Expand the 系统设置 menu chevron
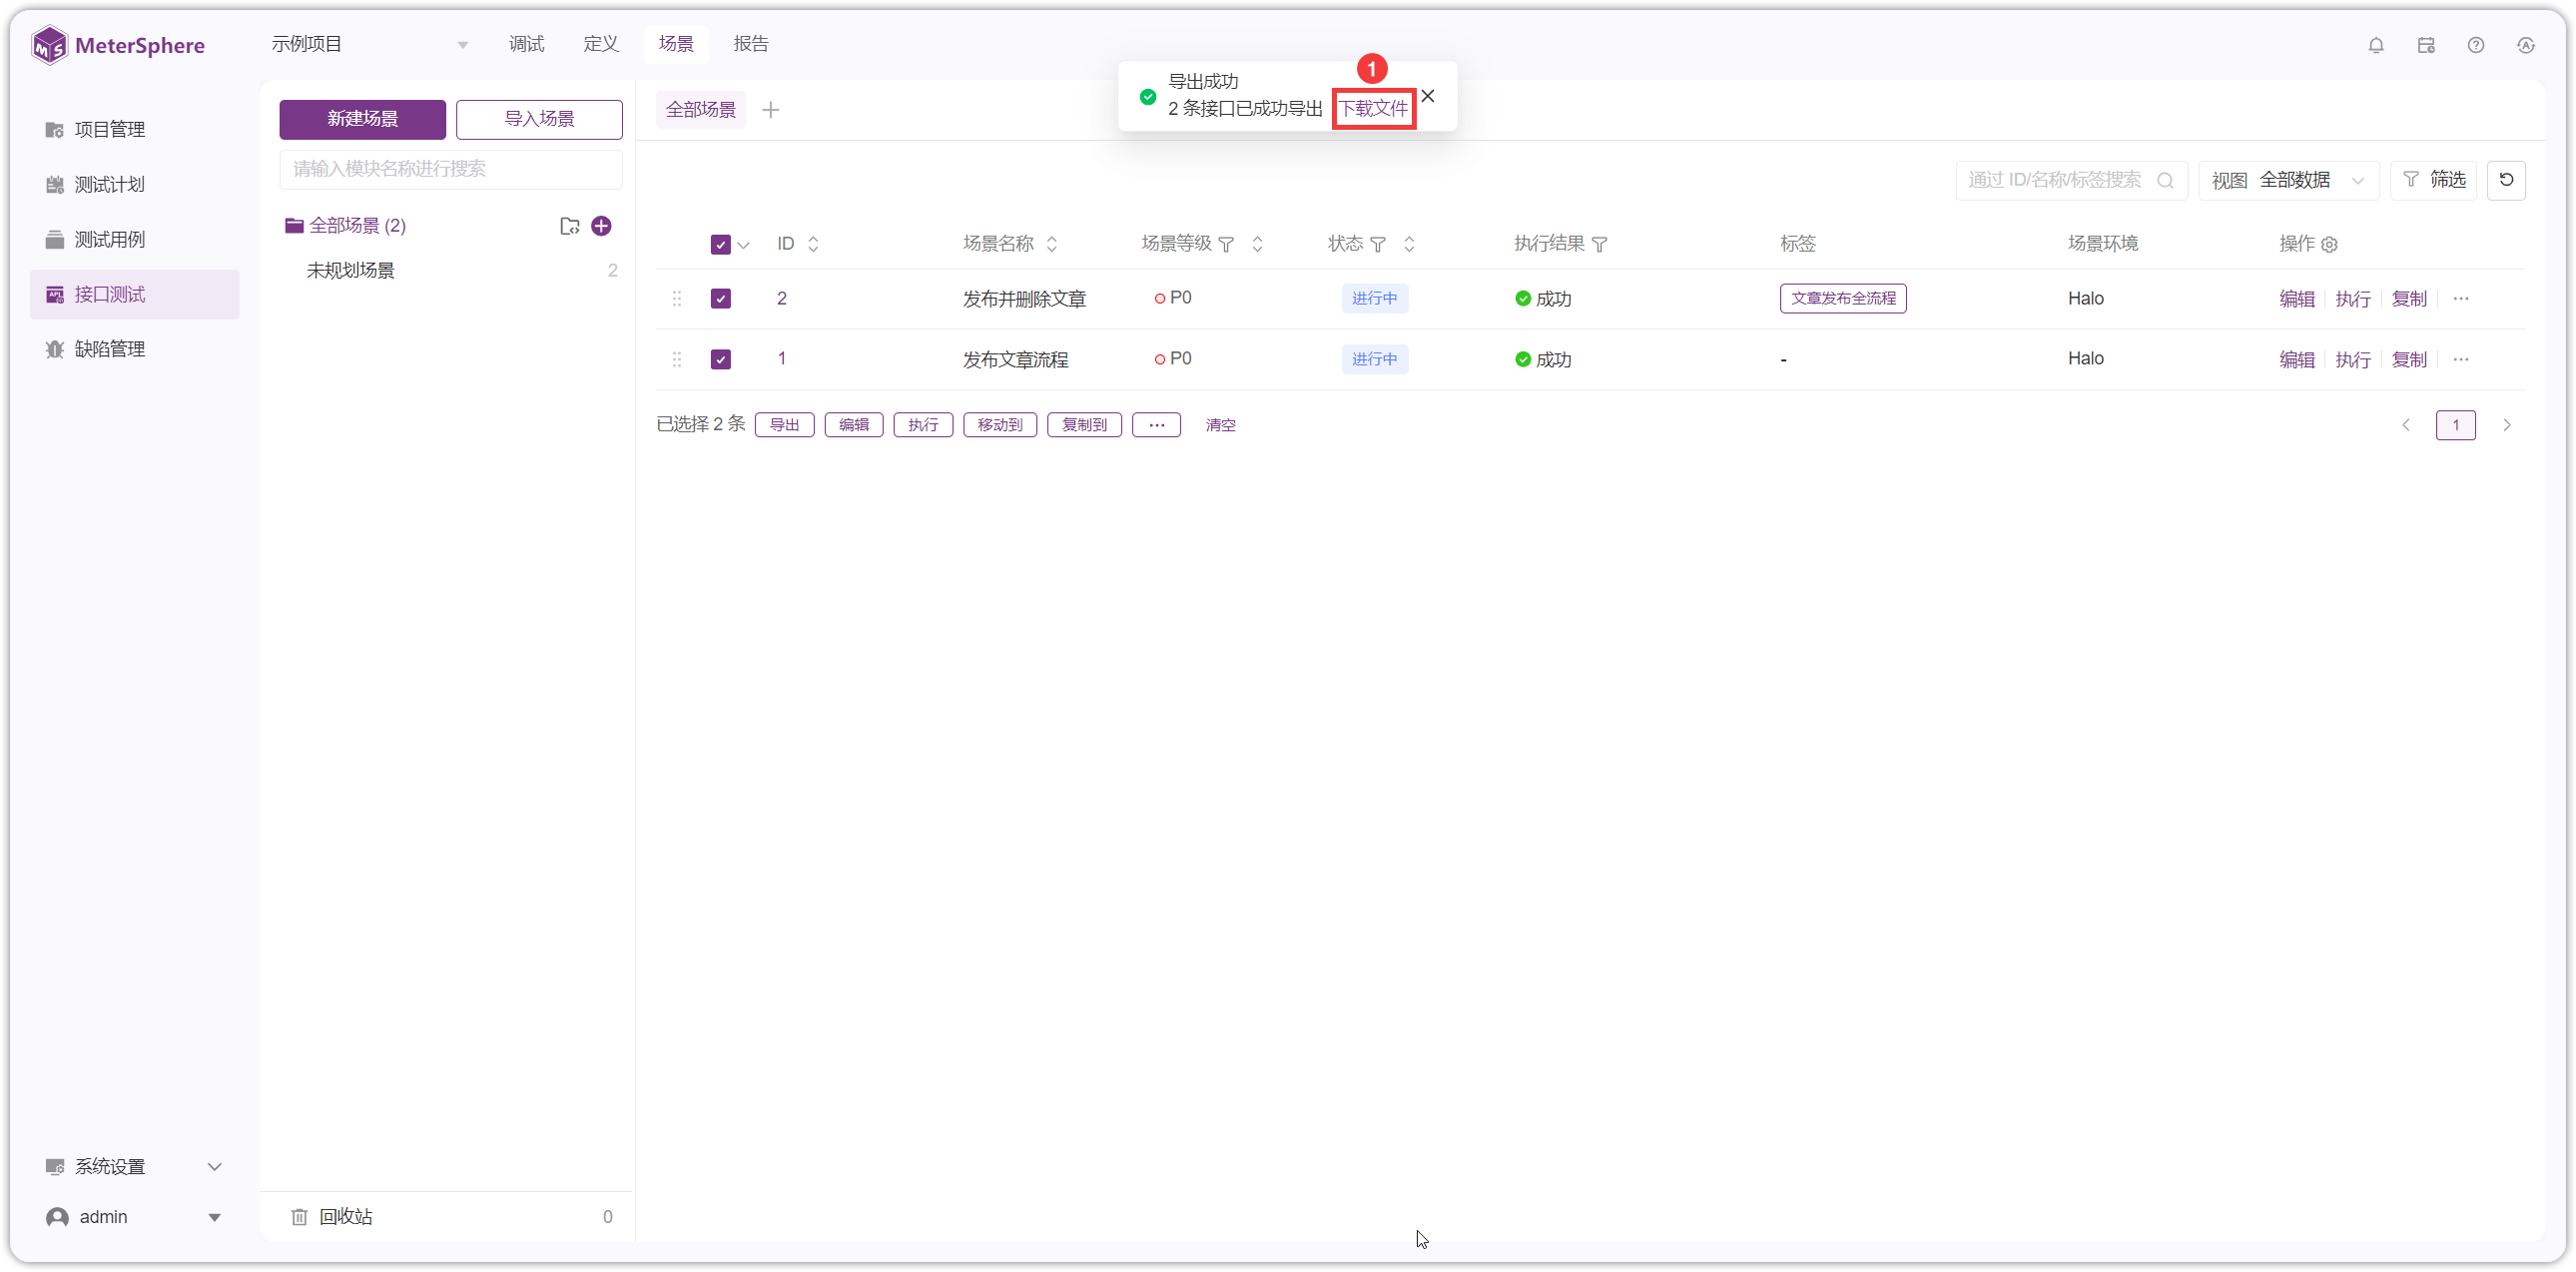The width and height of the screenshot is (2576, 1272). pyautogui.click(x=214, y=1167)
